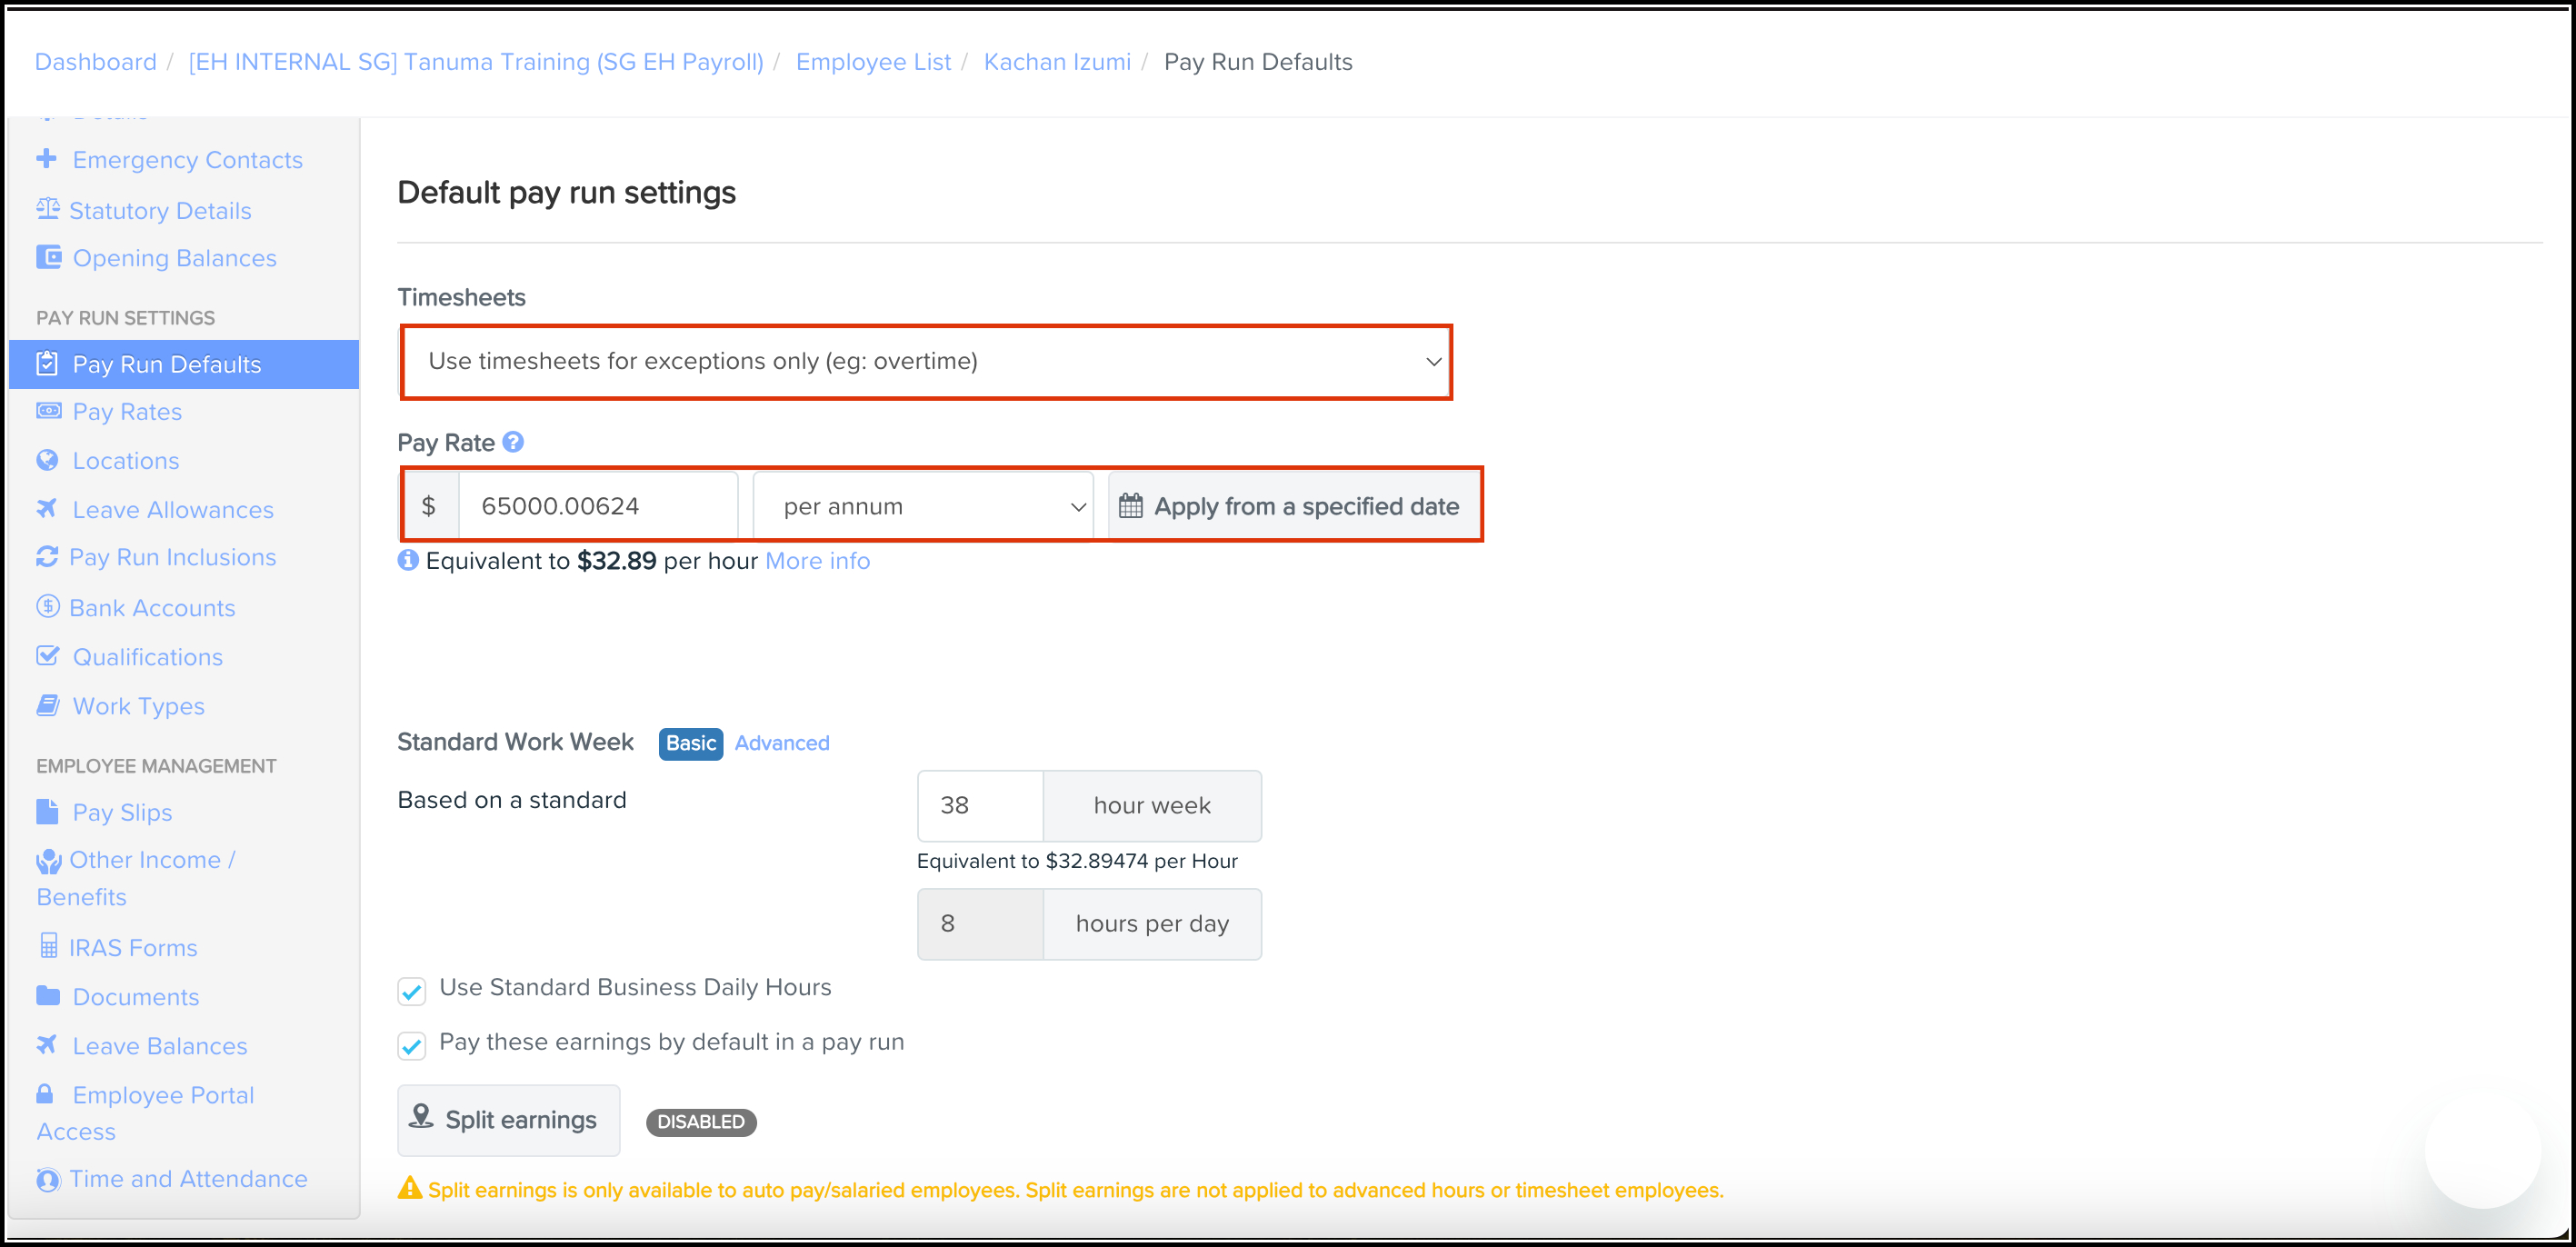Click the Pay Rate help question icon

click(x=513, y=442)
